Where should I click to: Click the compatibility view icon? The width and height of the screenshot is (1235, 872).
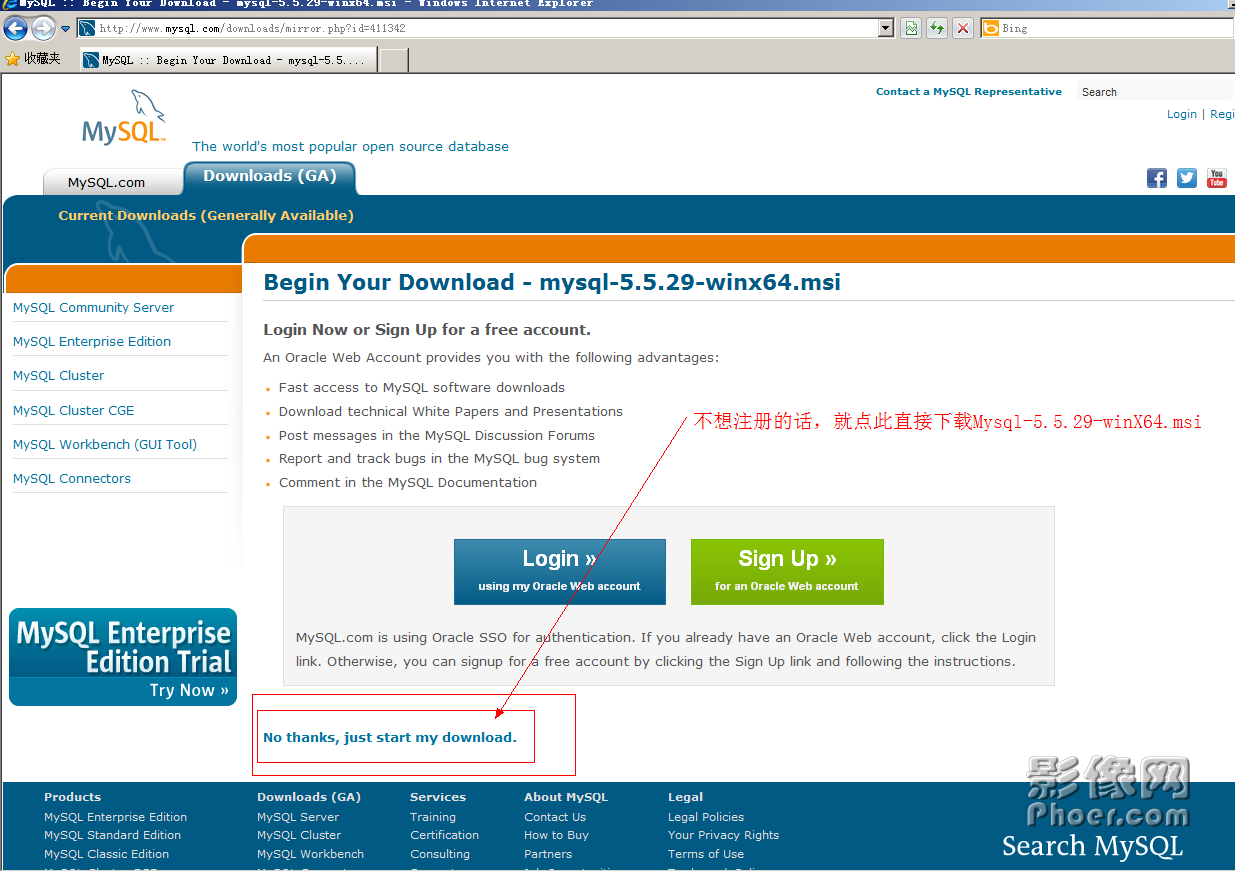point(911,28)
